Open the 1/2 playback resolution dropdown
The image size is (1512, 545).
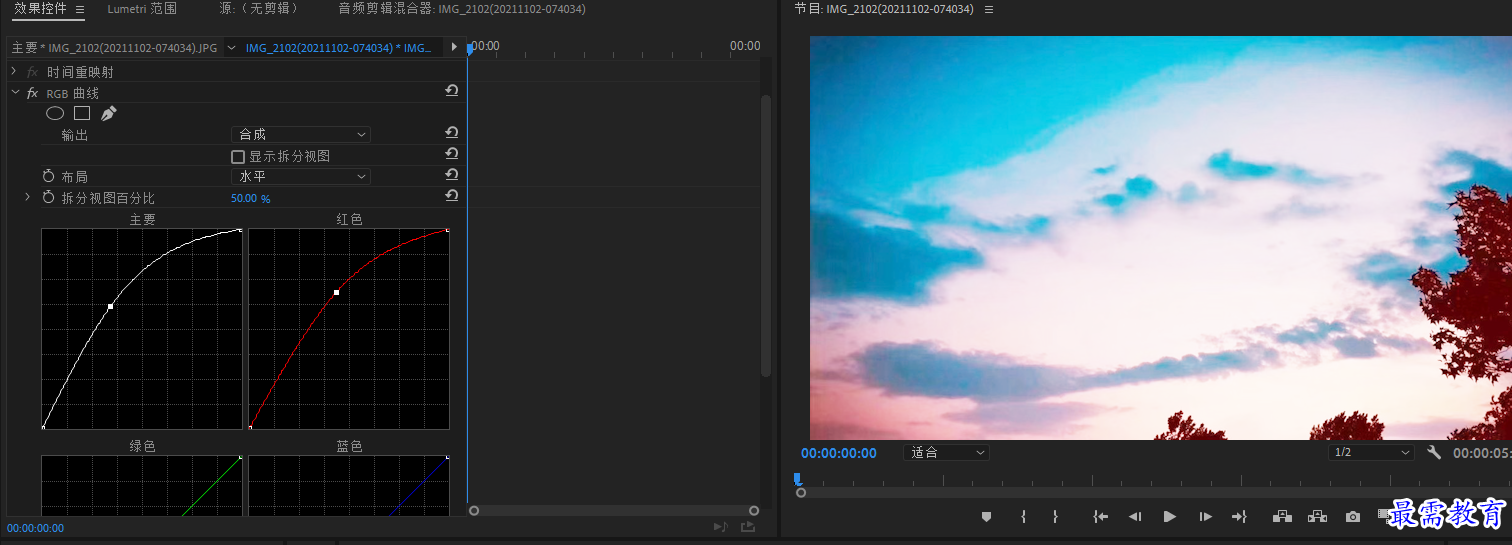[x=1371, y=452]
